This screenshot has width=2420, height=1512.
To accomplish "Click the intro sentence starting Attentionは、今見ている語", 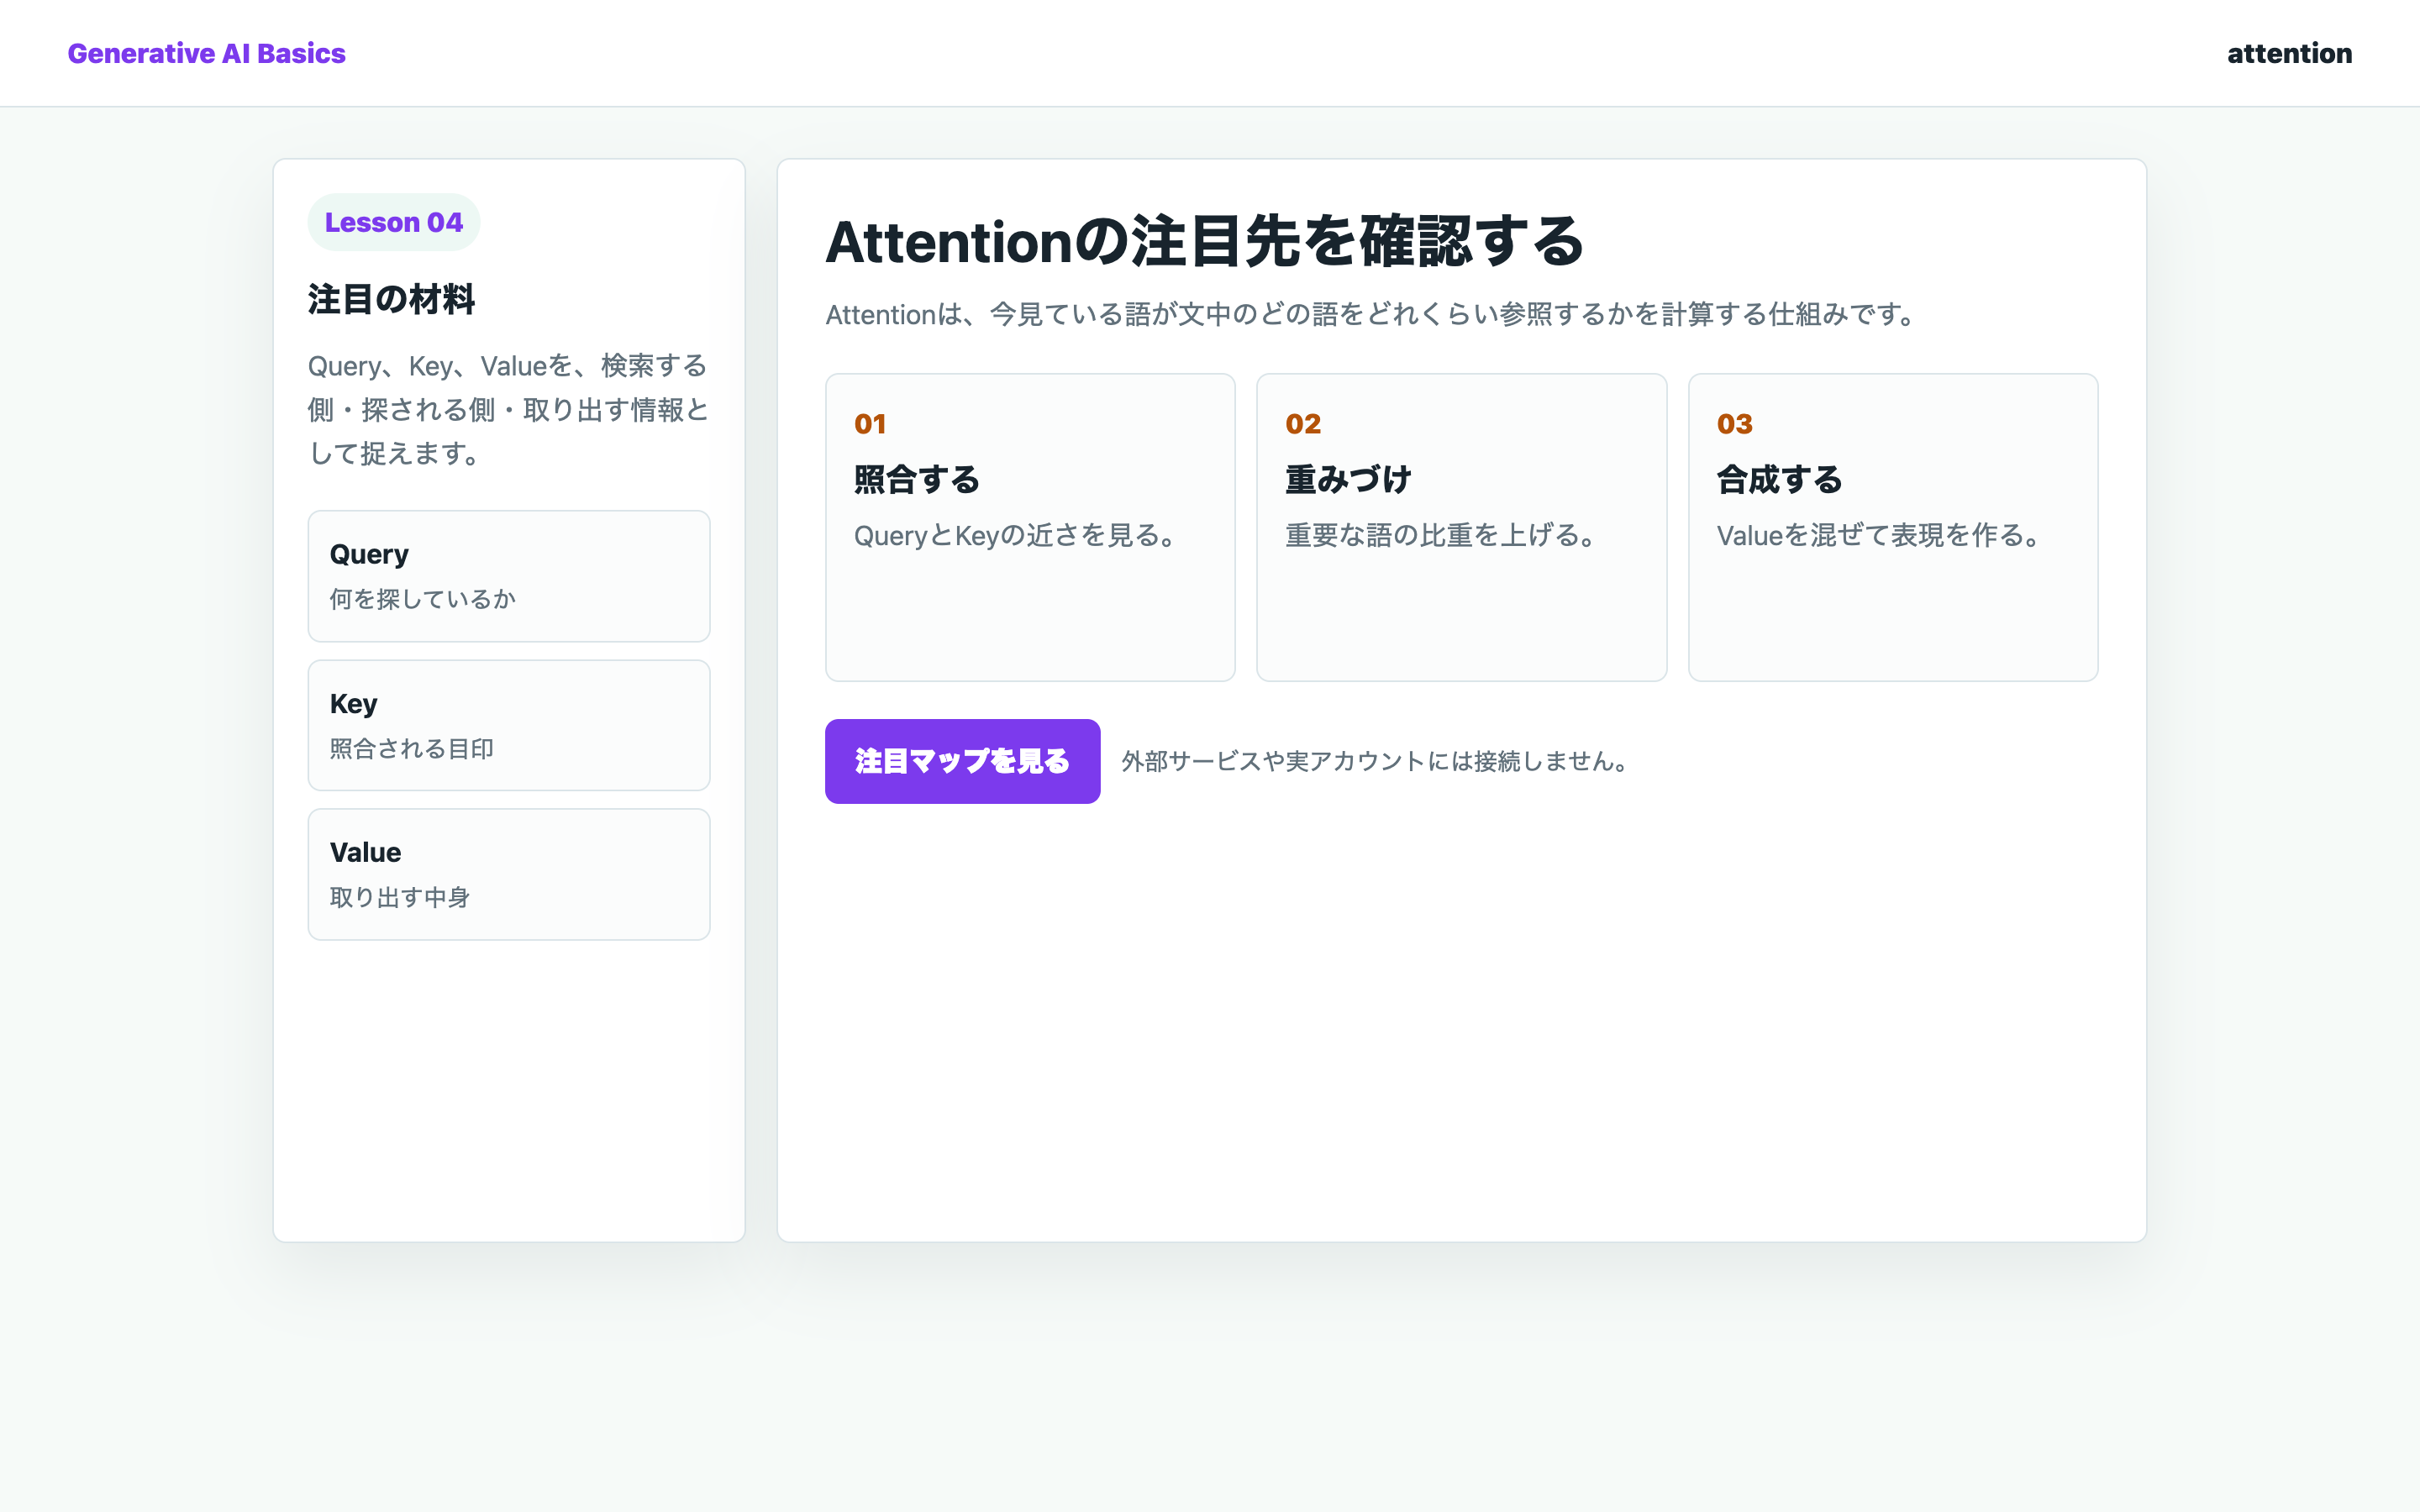I will click(1371, 314).
